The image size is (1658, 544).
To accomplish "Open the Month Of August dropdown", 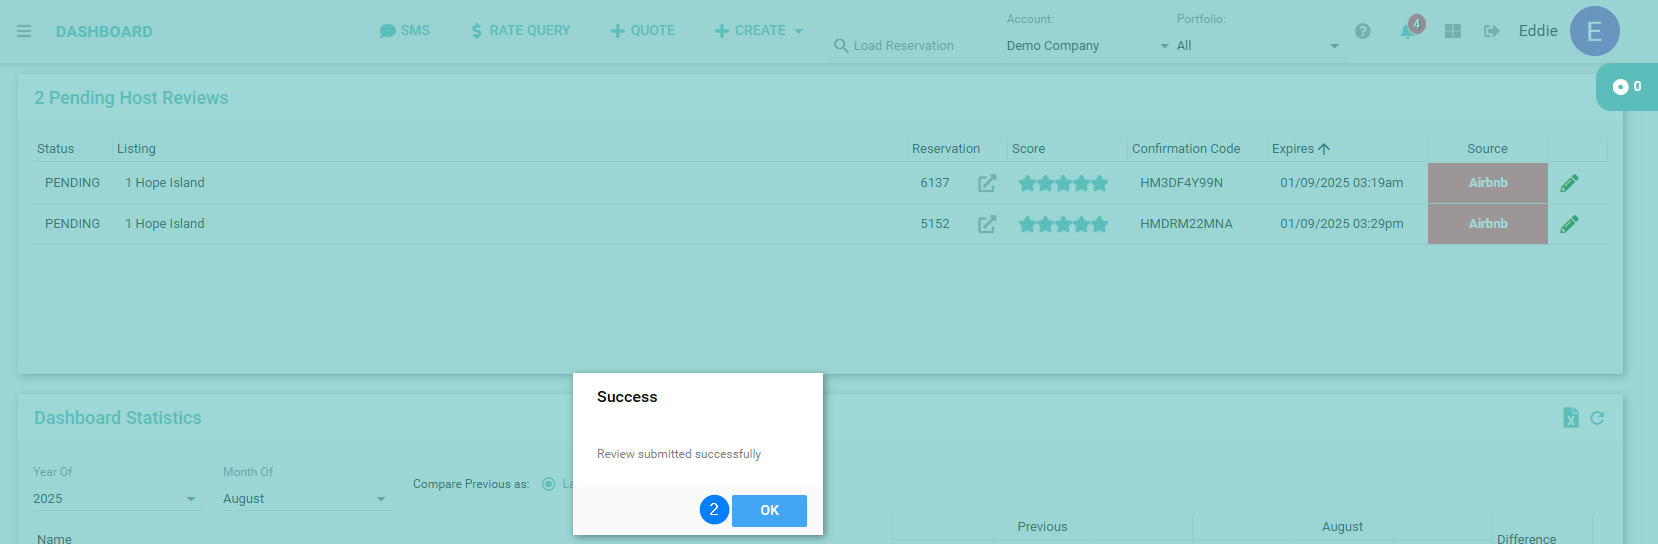I will pyautogui.click(x=304, y=499).
